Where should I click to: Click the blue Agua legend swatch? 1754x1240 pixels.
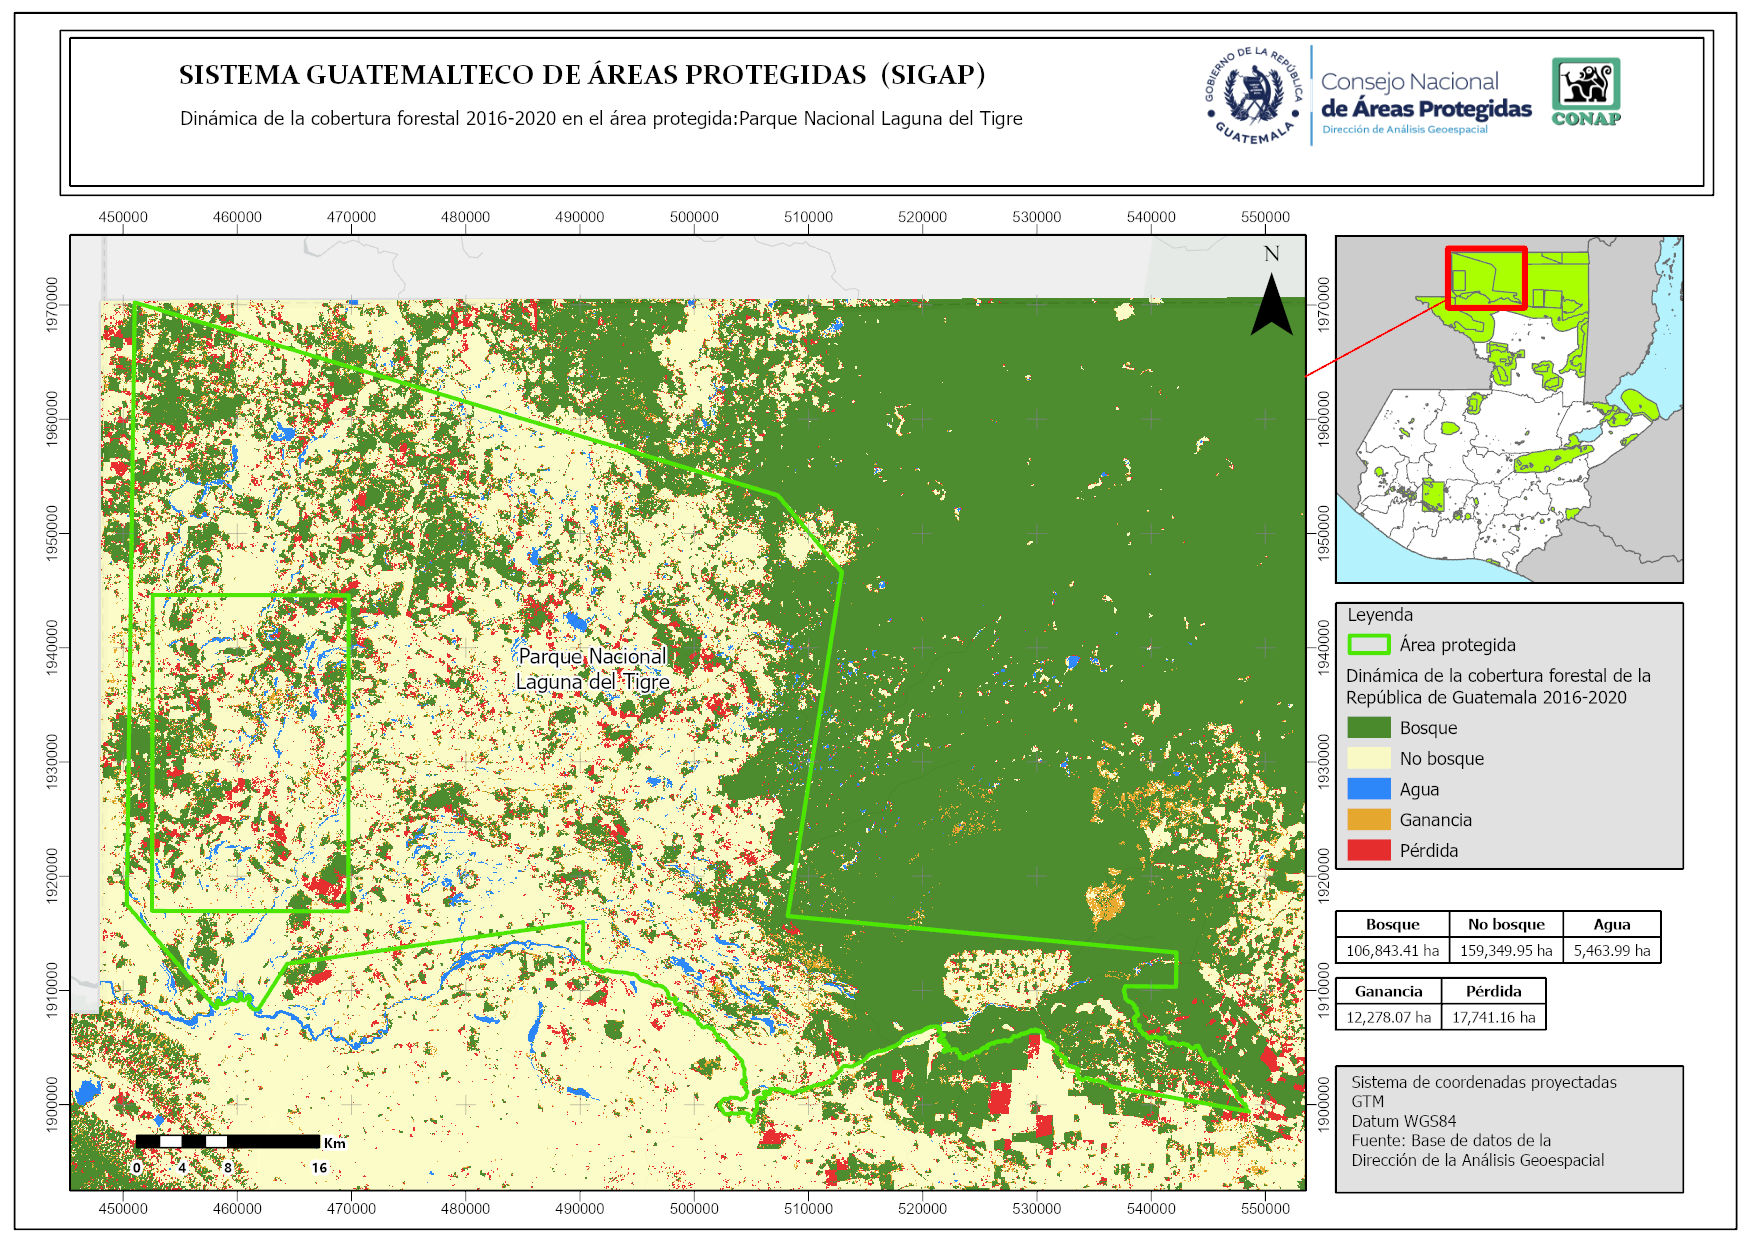(x=1368, y=789)
